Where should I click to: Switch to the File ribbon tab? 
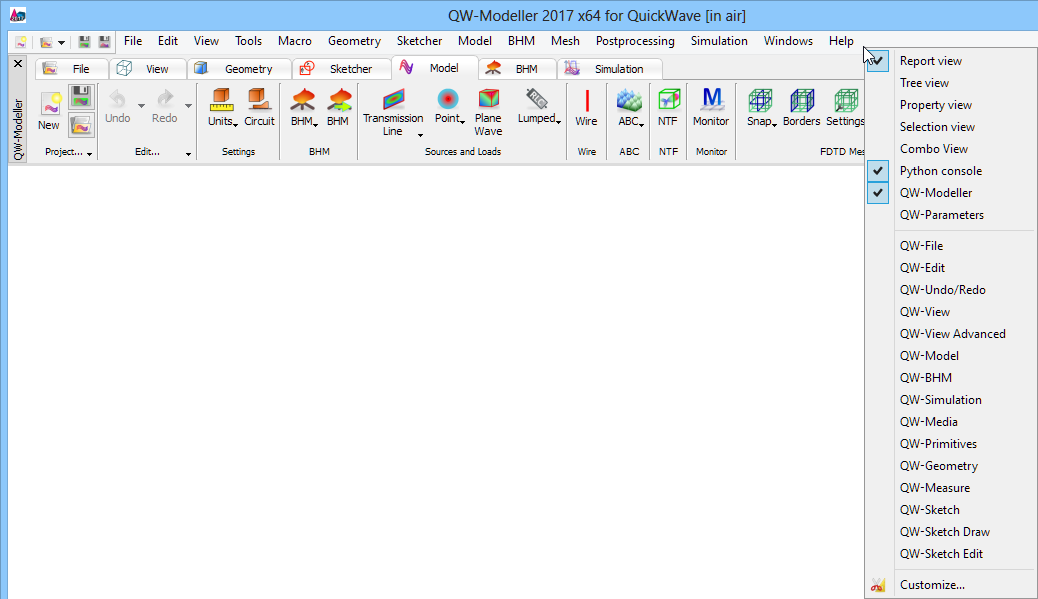(x=71, y=69)
